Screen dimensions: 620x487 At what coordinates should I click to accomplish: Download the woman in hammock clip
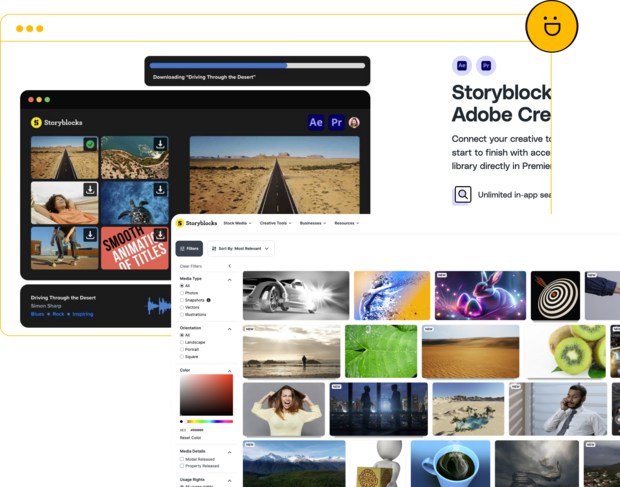(90, 190)
